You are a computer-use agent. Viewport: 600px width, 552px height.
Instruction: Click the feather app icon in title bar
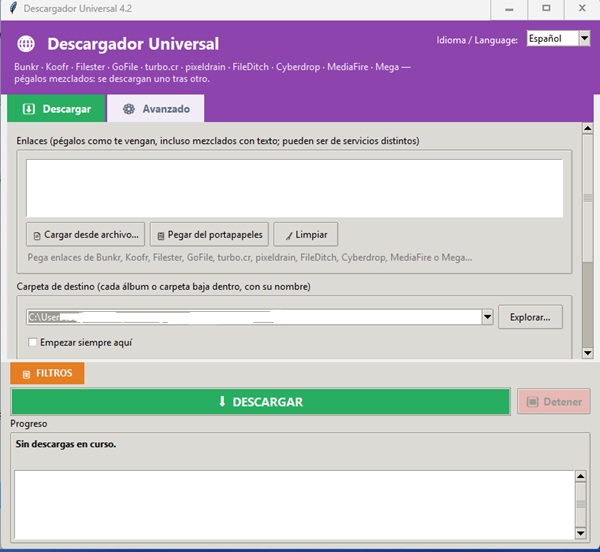coord(13,8)
